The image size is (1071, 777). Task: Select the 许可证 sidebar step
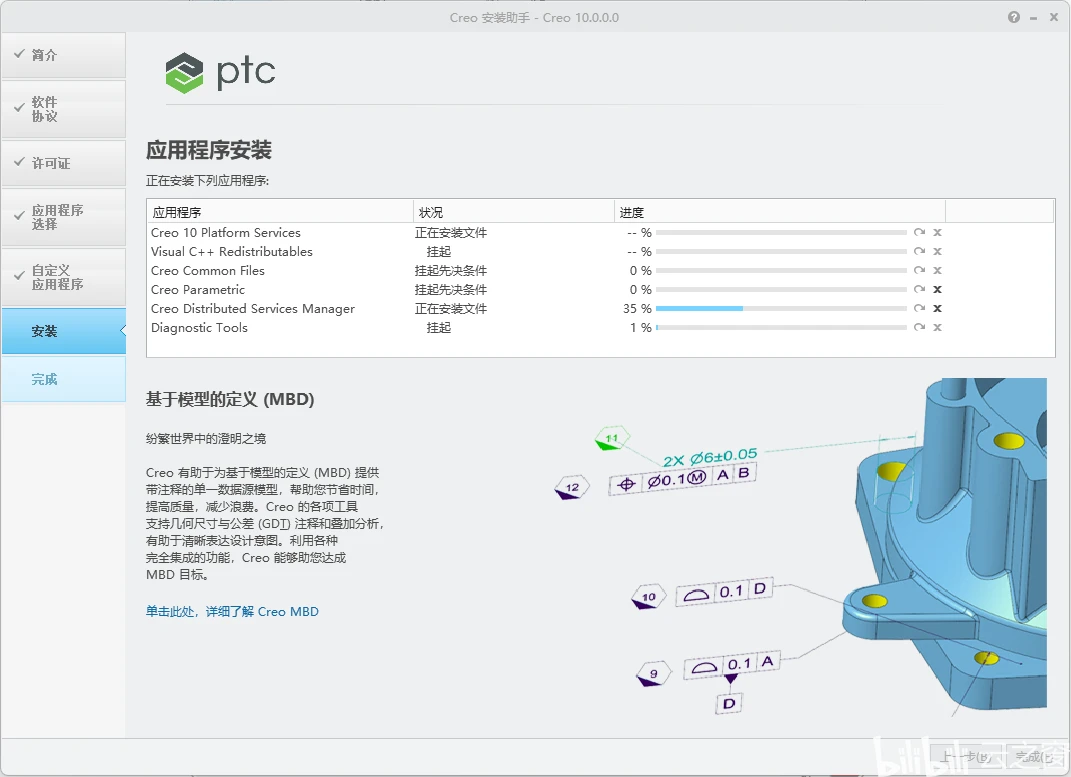(x=64, y=163)
